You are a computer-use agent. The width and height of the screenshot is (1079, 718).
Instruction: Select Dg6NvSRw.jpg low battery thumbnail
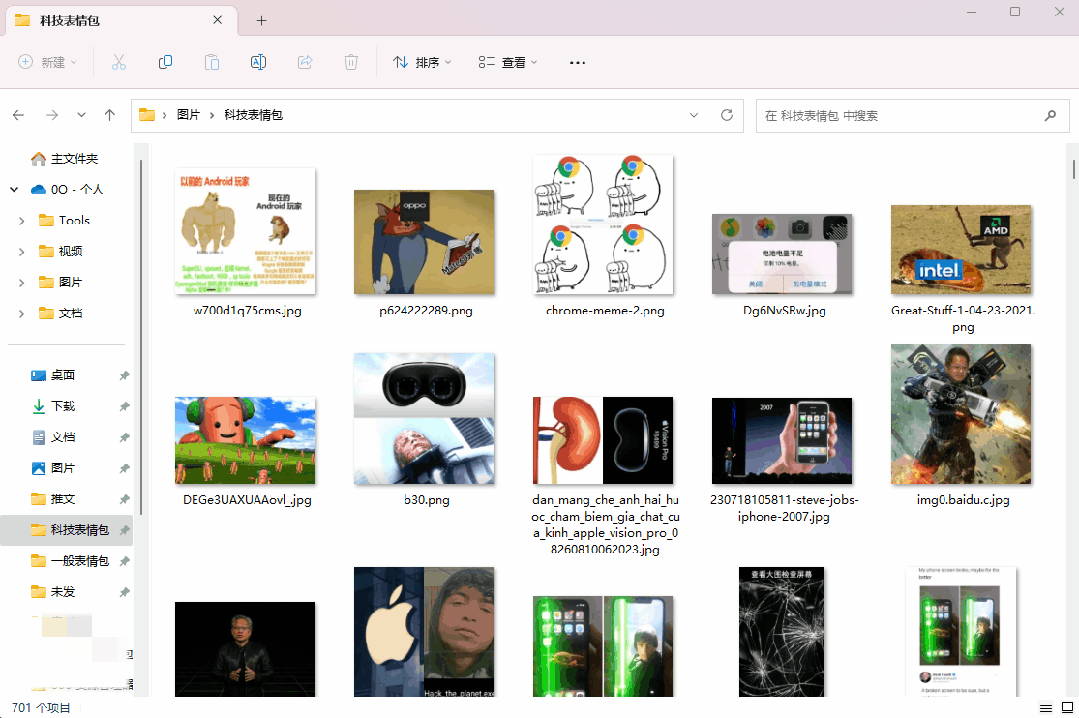coord(782,254)
